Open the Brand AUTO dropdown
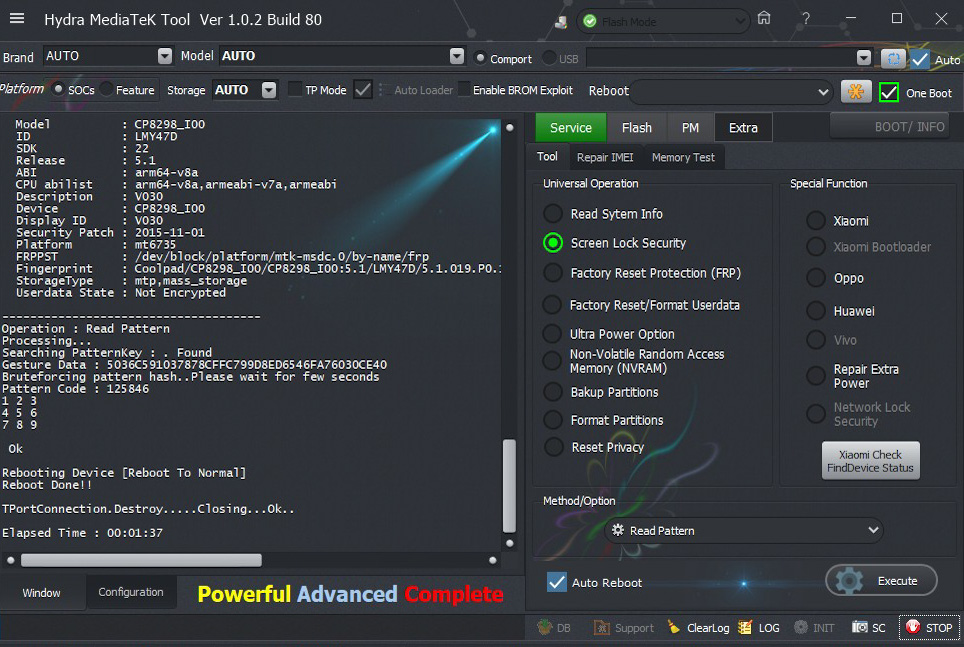 (165, 56)
